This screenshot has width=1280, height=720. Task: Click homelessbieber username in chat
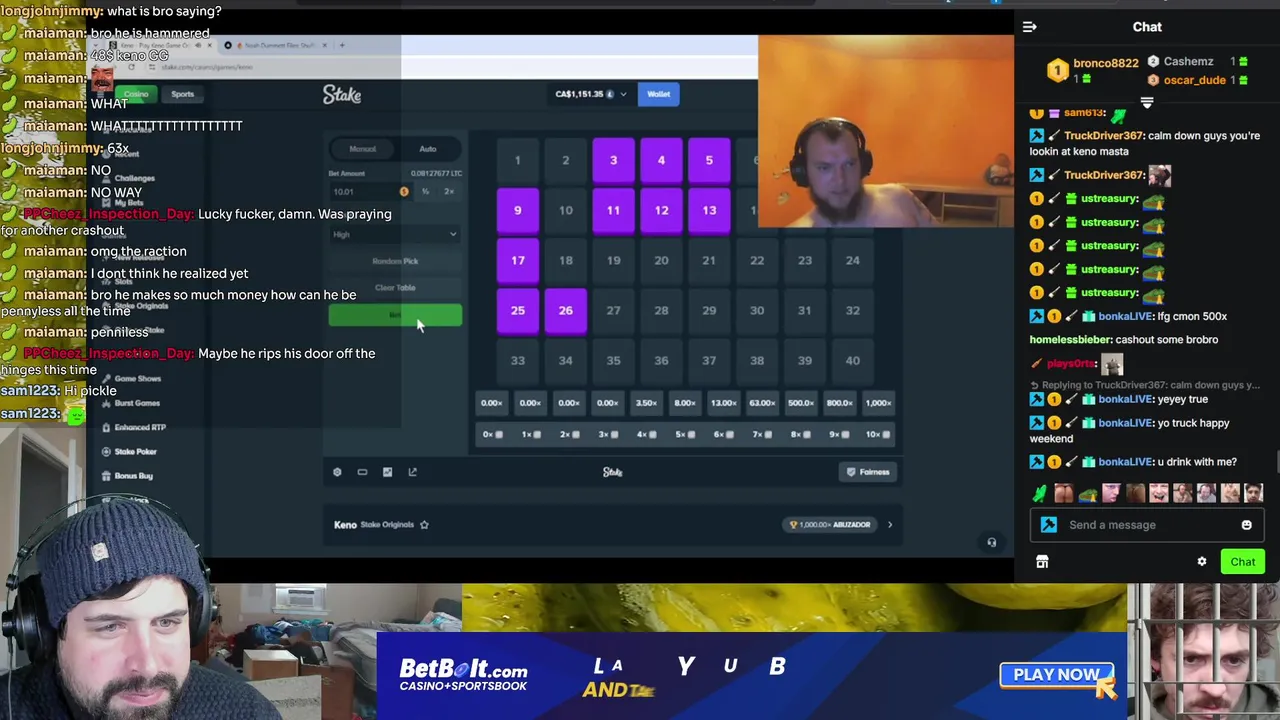(1071, 340)
